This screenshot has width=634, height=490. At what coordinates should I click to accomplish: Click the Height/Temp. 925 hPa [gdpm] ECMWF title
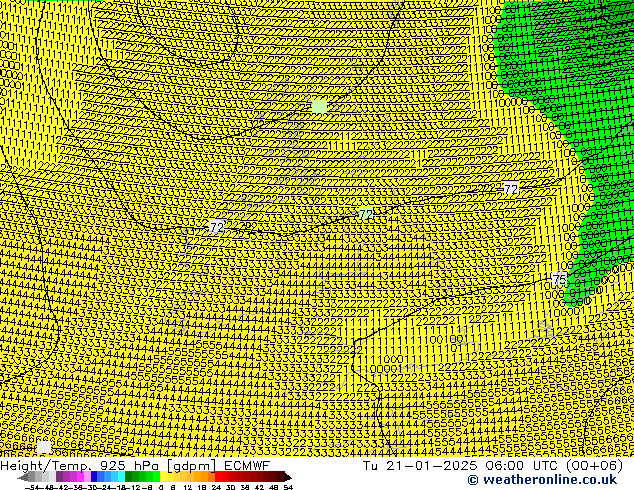tap(135, 465)
